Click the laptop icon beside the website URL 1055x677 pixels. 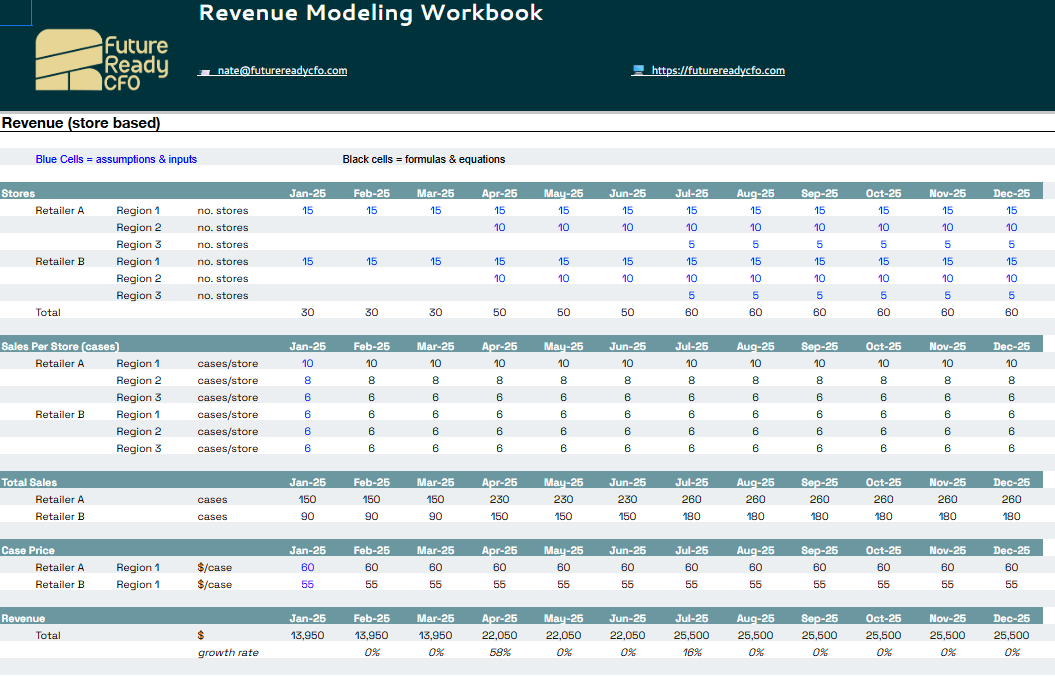coord(638,71)
